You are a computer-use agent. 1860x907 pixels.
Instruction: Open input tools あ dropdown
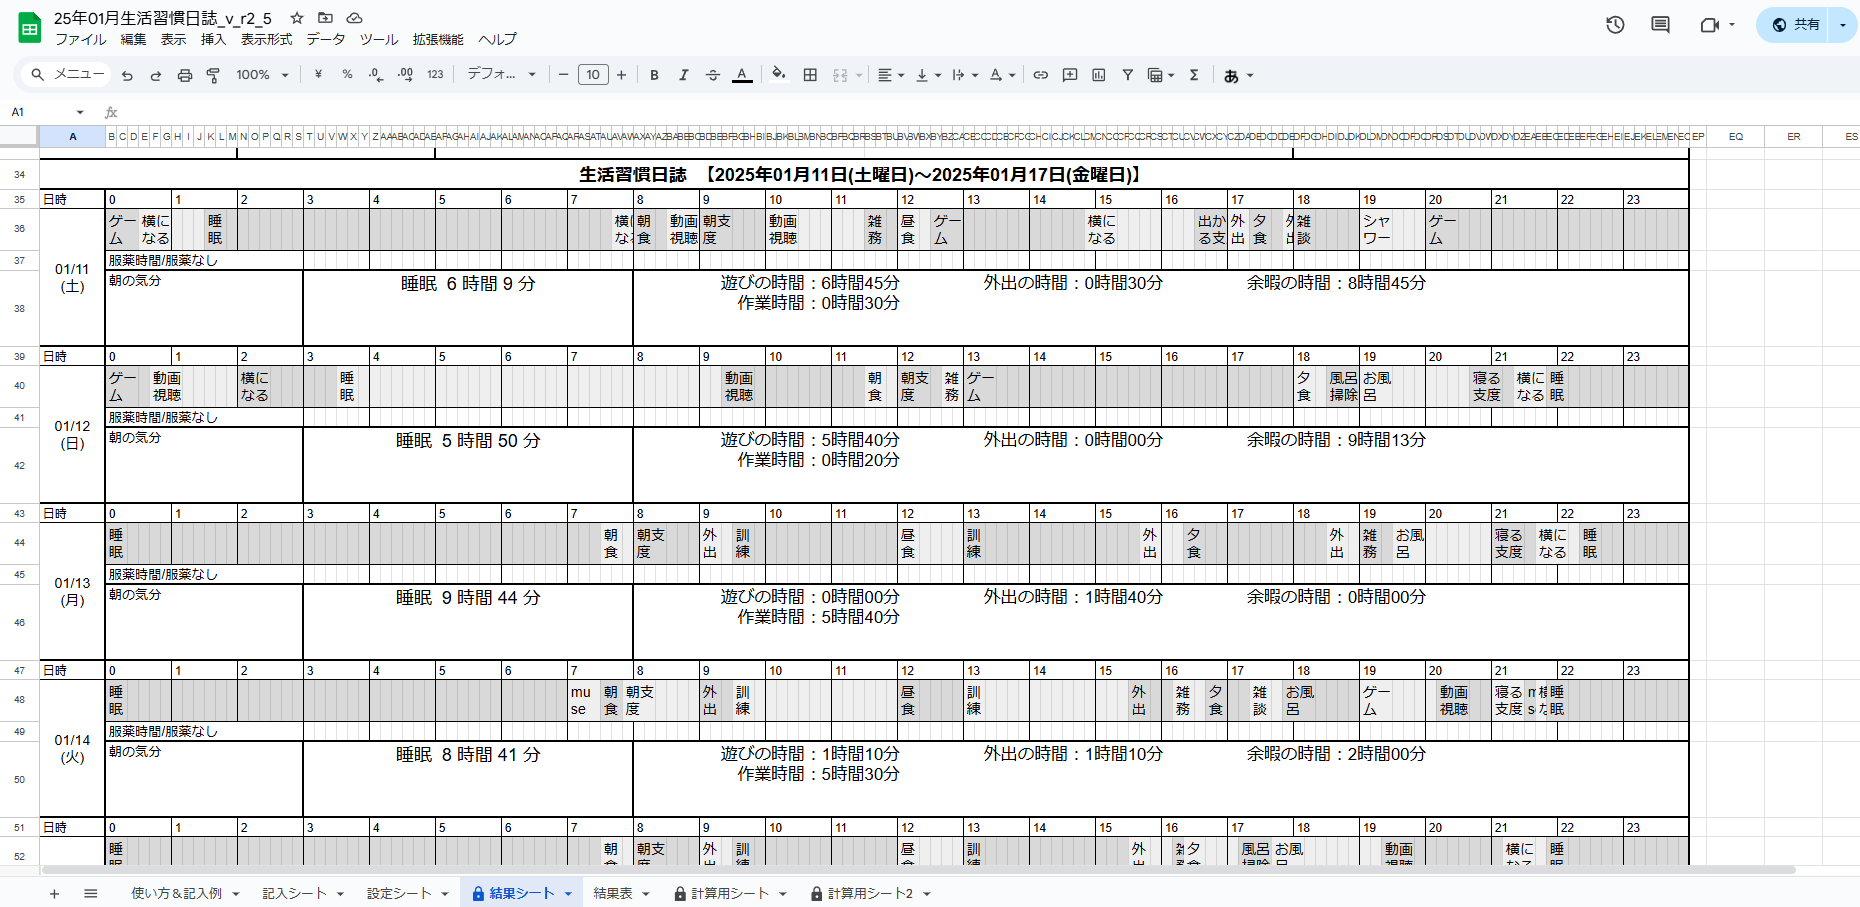pos(1238,75)
